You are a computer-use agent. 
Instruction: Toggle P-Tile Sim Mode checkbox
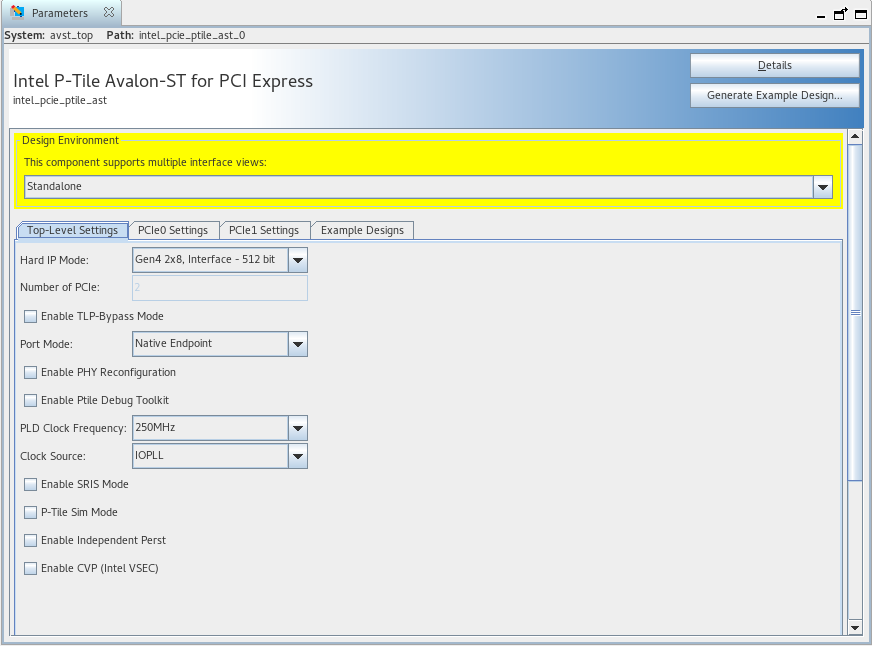pyautogui.click(x=31, y=513)
